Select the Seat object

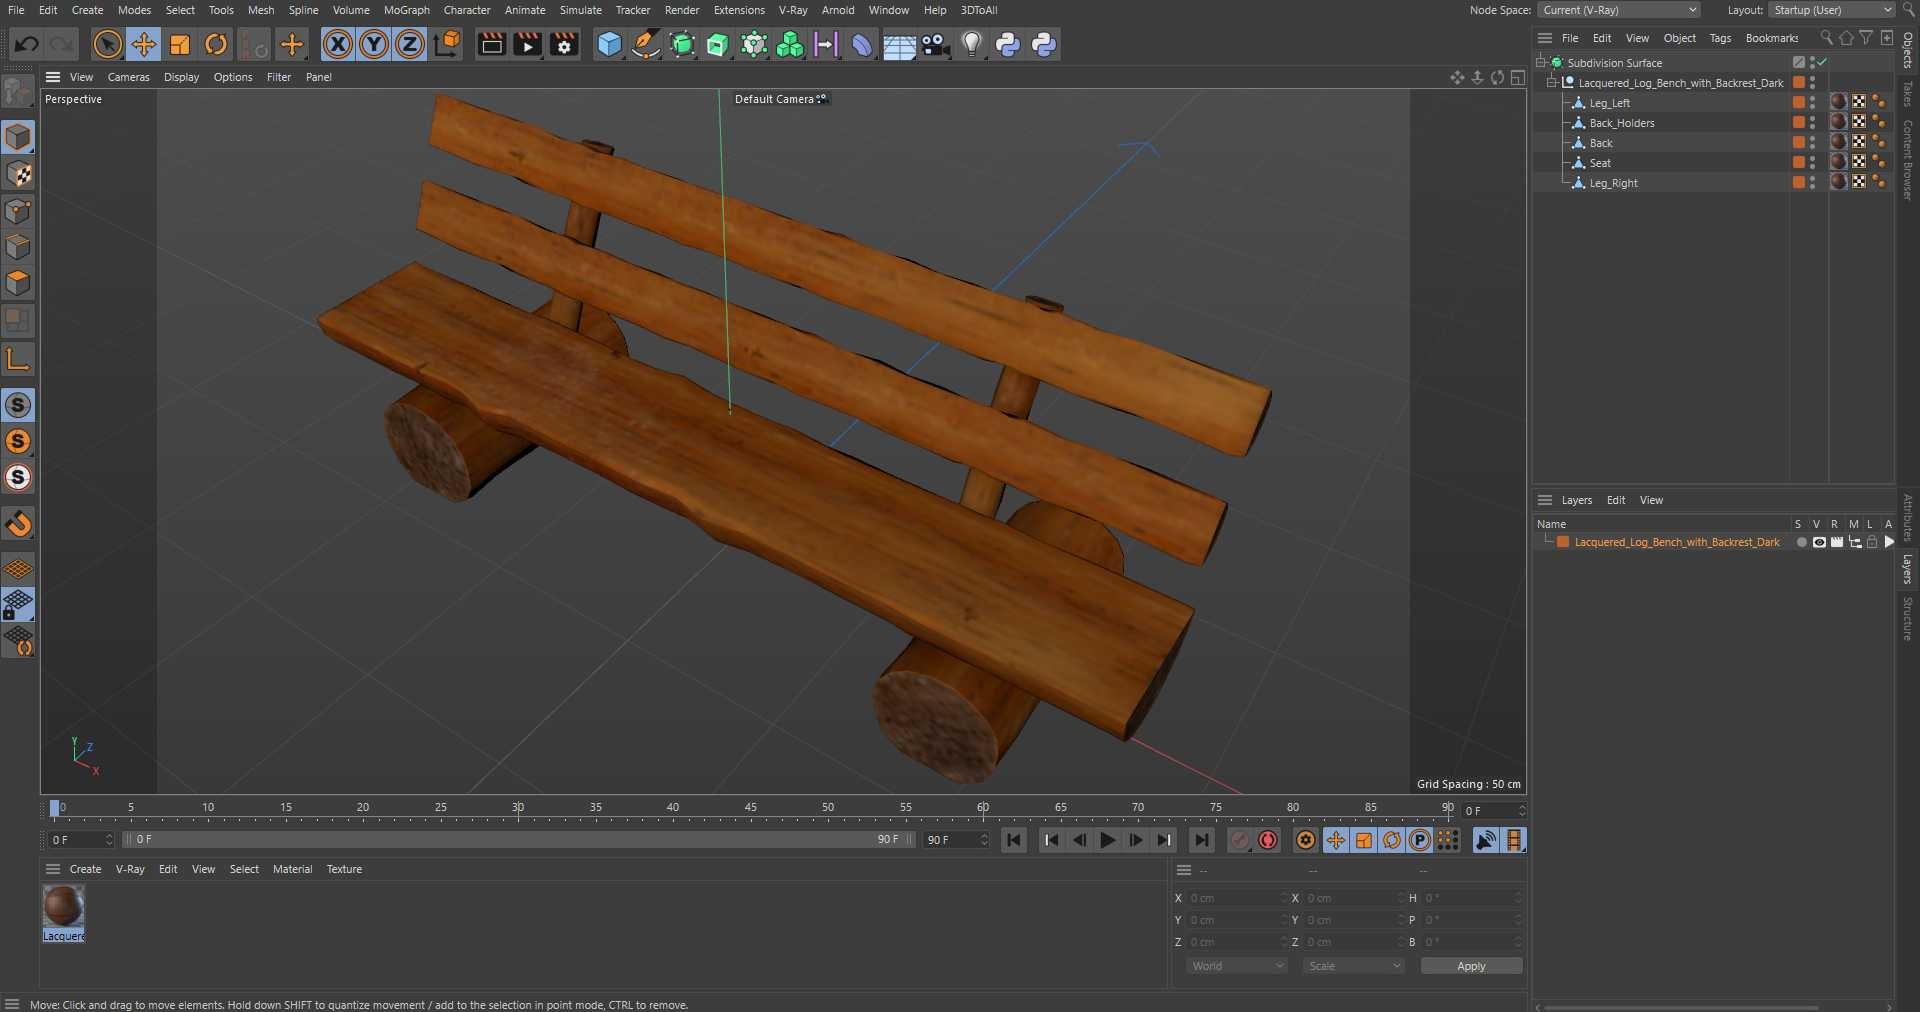1600,163
